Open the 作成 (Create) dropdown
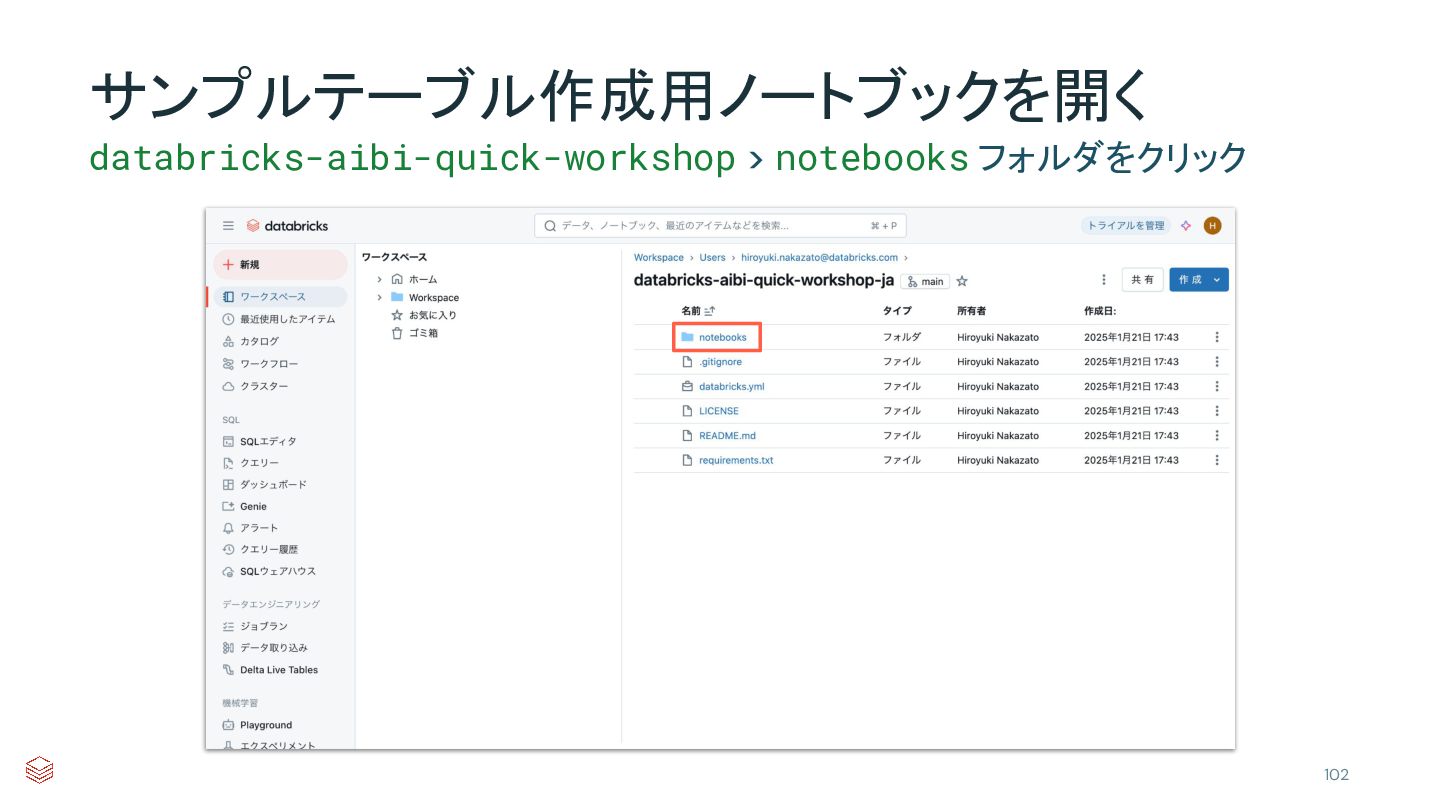1440x810 pixels. [x=1199, y=280]
